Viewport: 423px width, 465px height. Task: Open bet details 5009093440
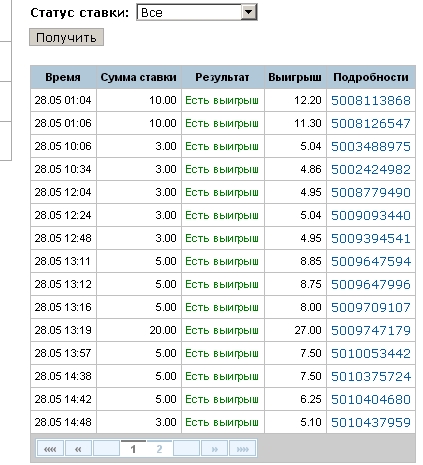coord(371,215)
